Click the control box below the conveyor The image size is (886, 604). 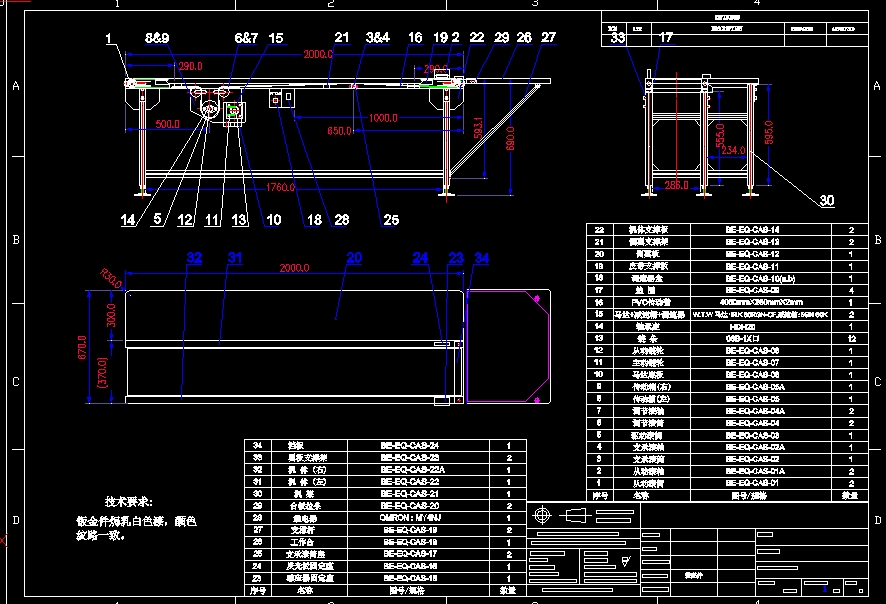coord(281,98)
